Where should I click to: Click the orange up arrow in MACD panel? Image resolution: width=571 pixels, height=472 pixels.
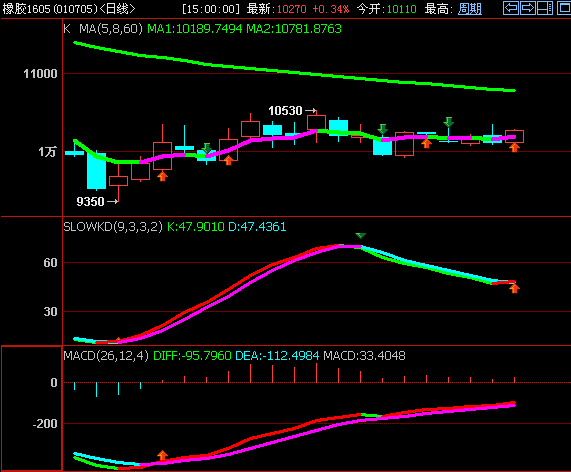click(162, 455)
